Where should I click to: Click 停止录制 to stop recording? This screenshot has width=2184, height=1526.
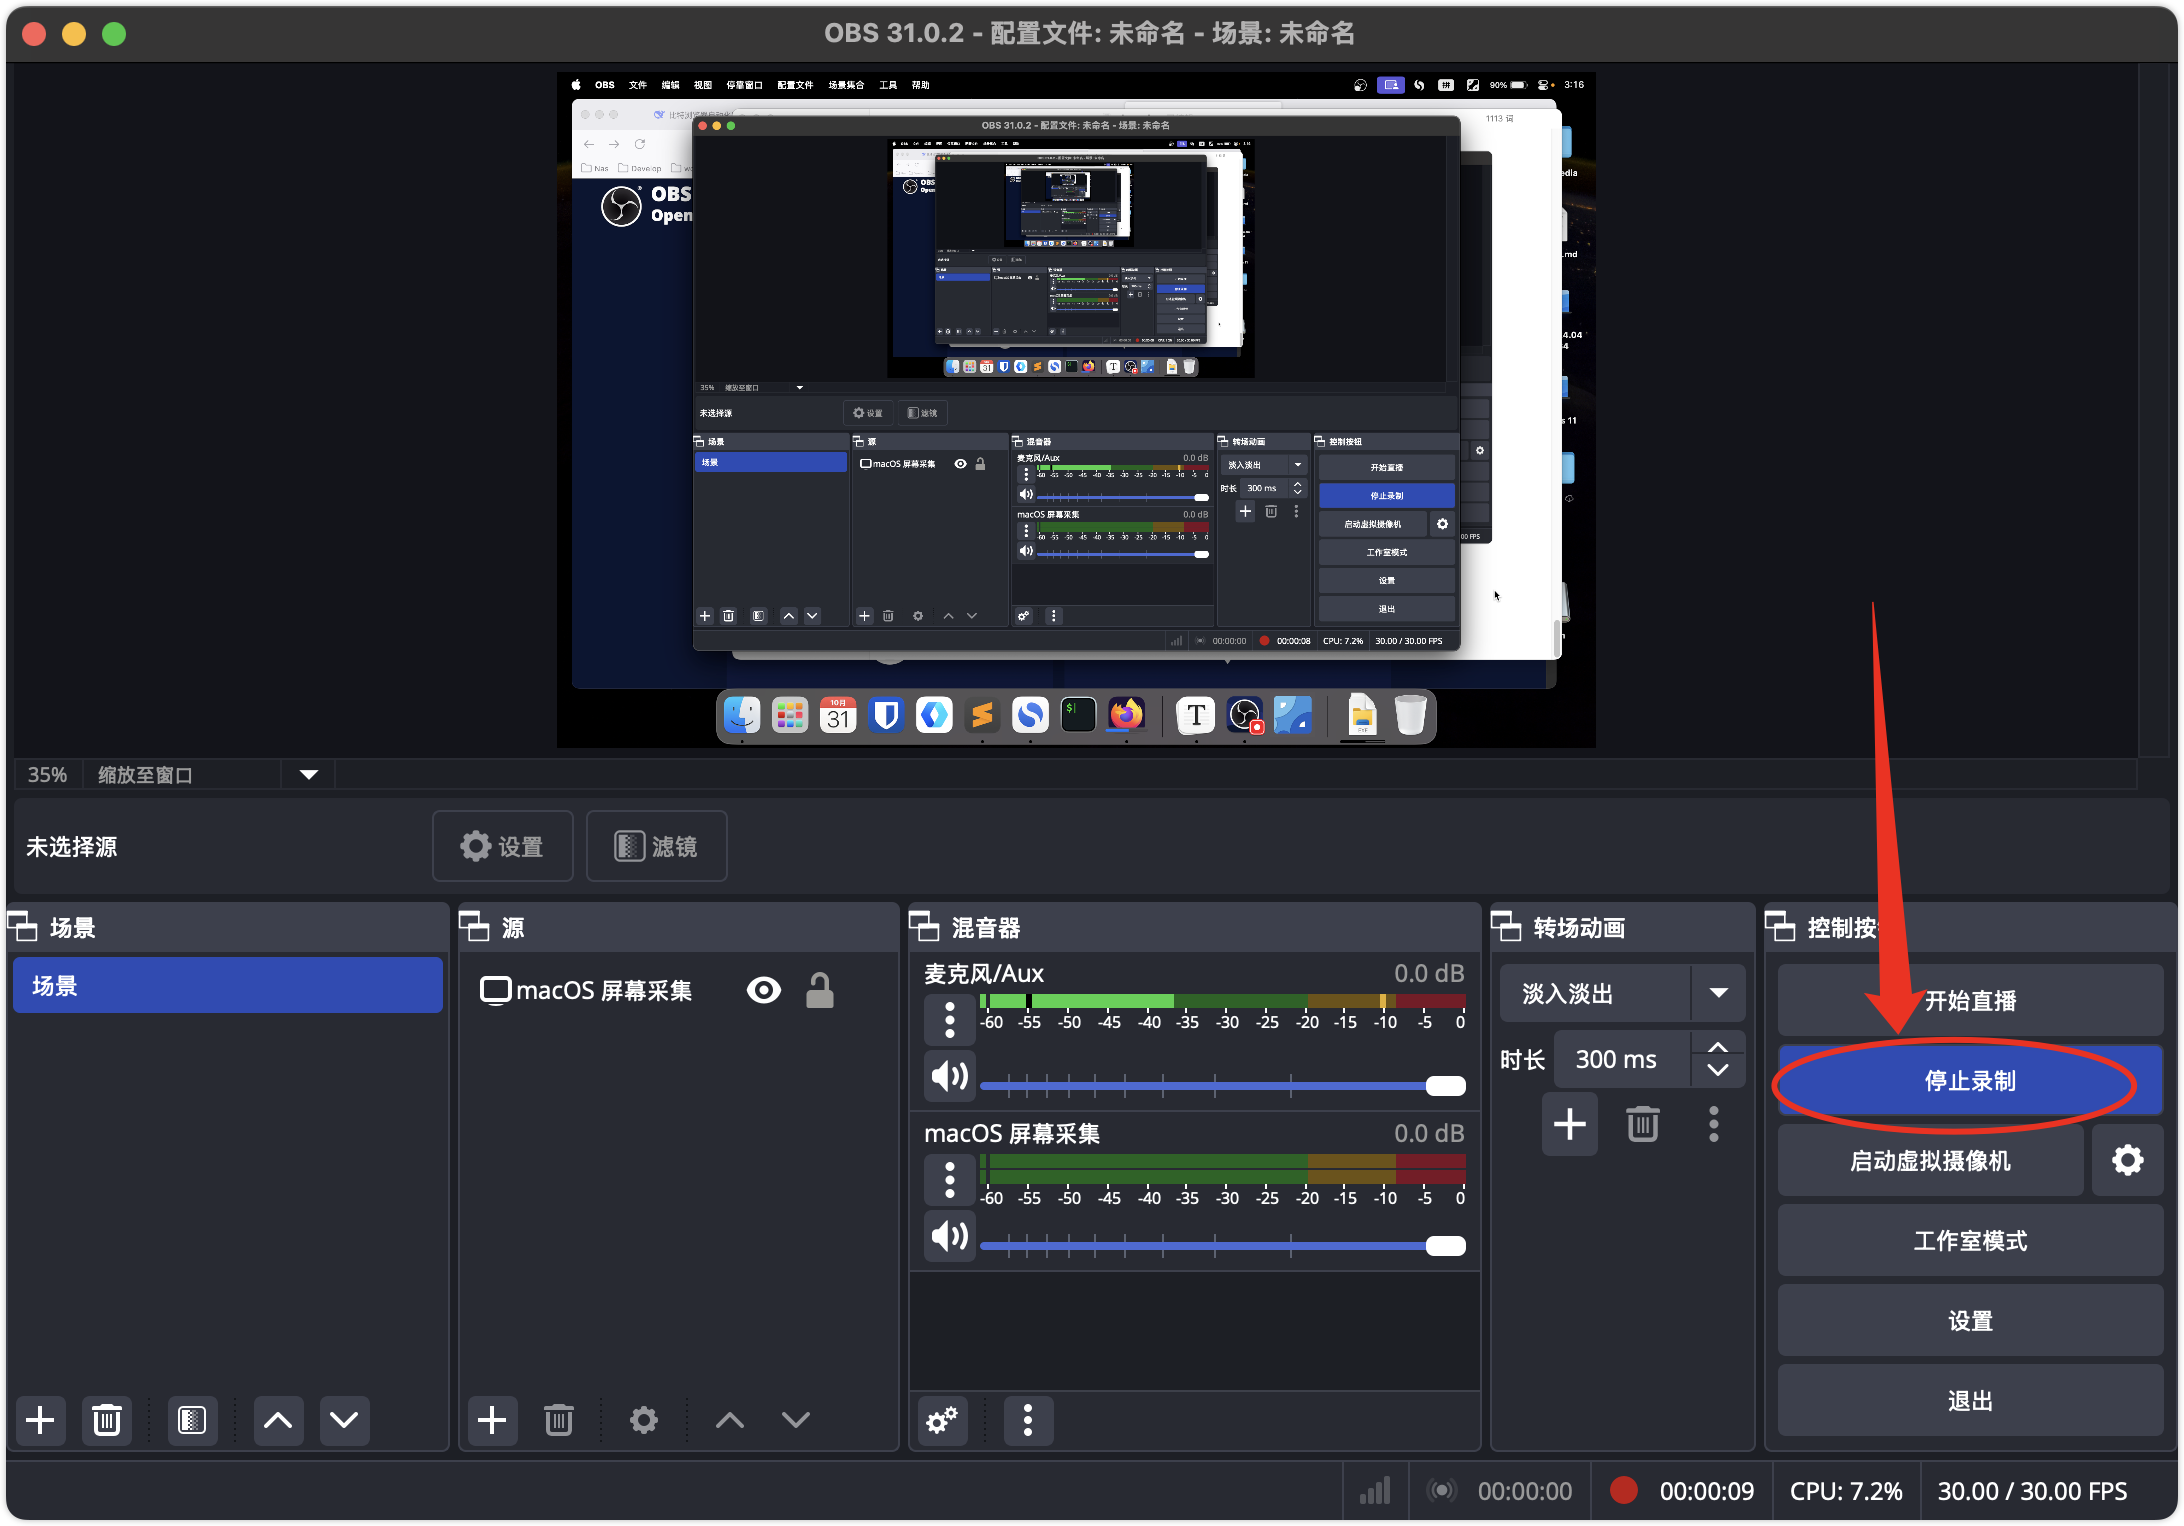pyautogui.click(x=1970, y=1080)
